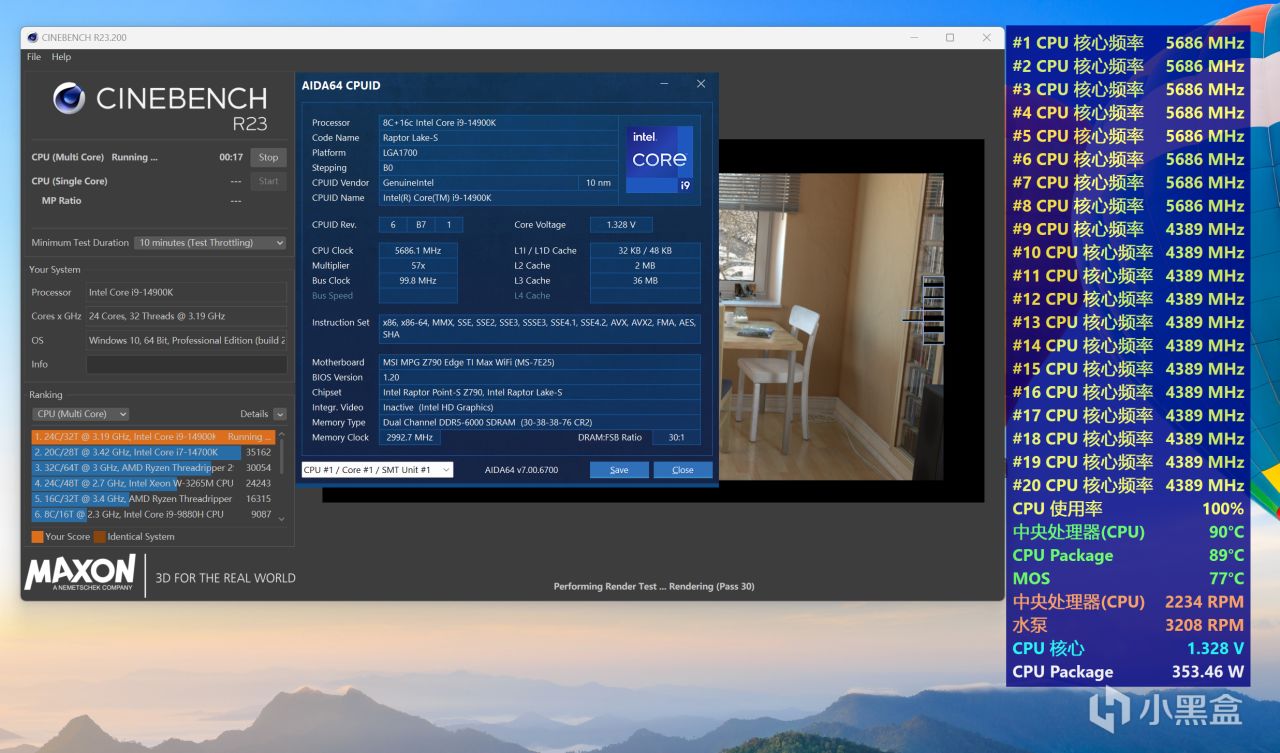Click the "Raptor Lake-S" code name value
Viewport: 1280px width, 753px height.
click(x=410, y=138)
